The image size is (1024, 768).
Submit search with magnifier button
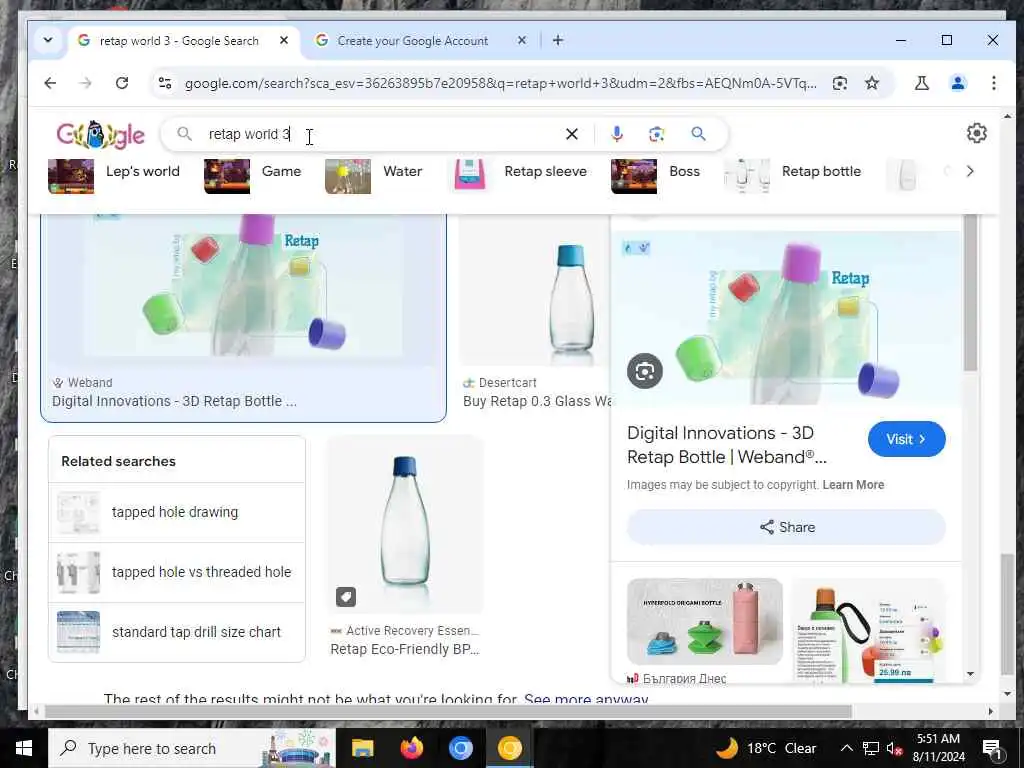(698, 134)
